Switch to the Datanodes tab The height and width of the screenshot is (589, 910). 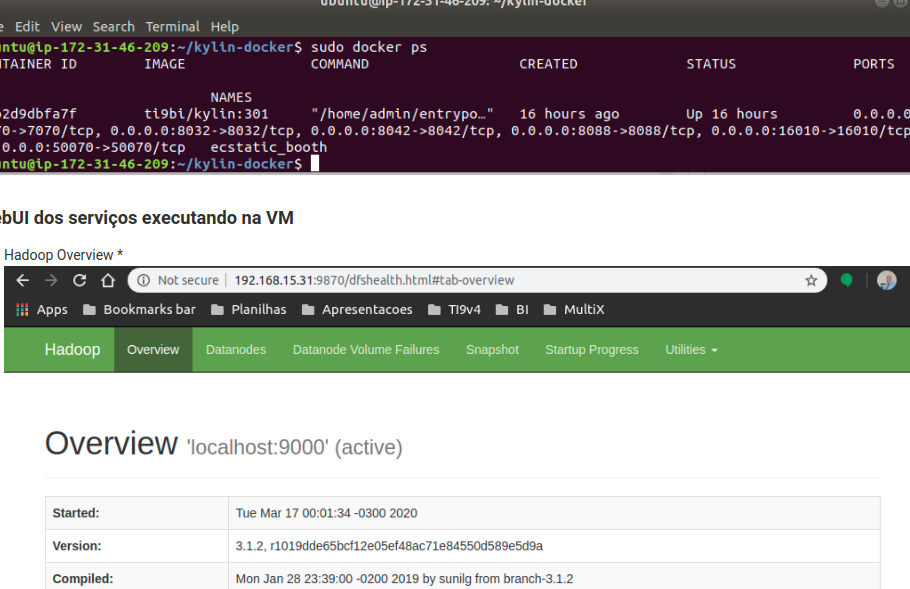pos(236,350)
